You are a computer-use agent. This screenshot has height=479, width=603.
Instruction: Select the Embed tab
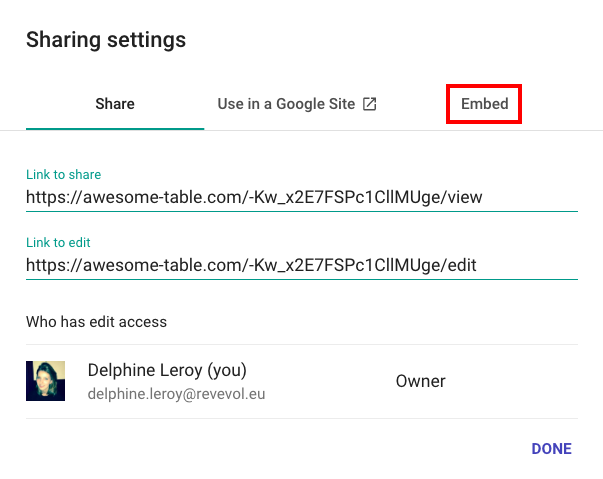[x=484, y=104]
